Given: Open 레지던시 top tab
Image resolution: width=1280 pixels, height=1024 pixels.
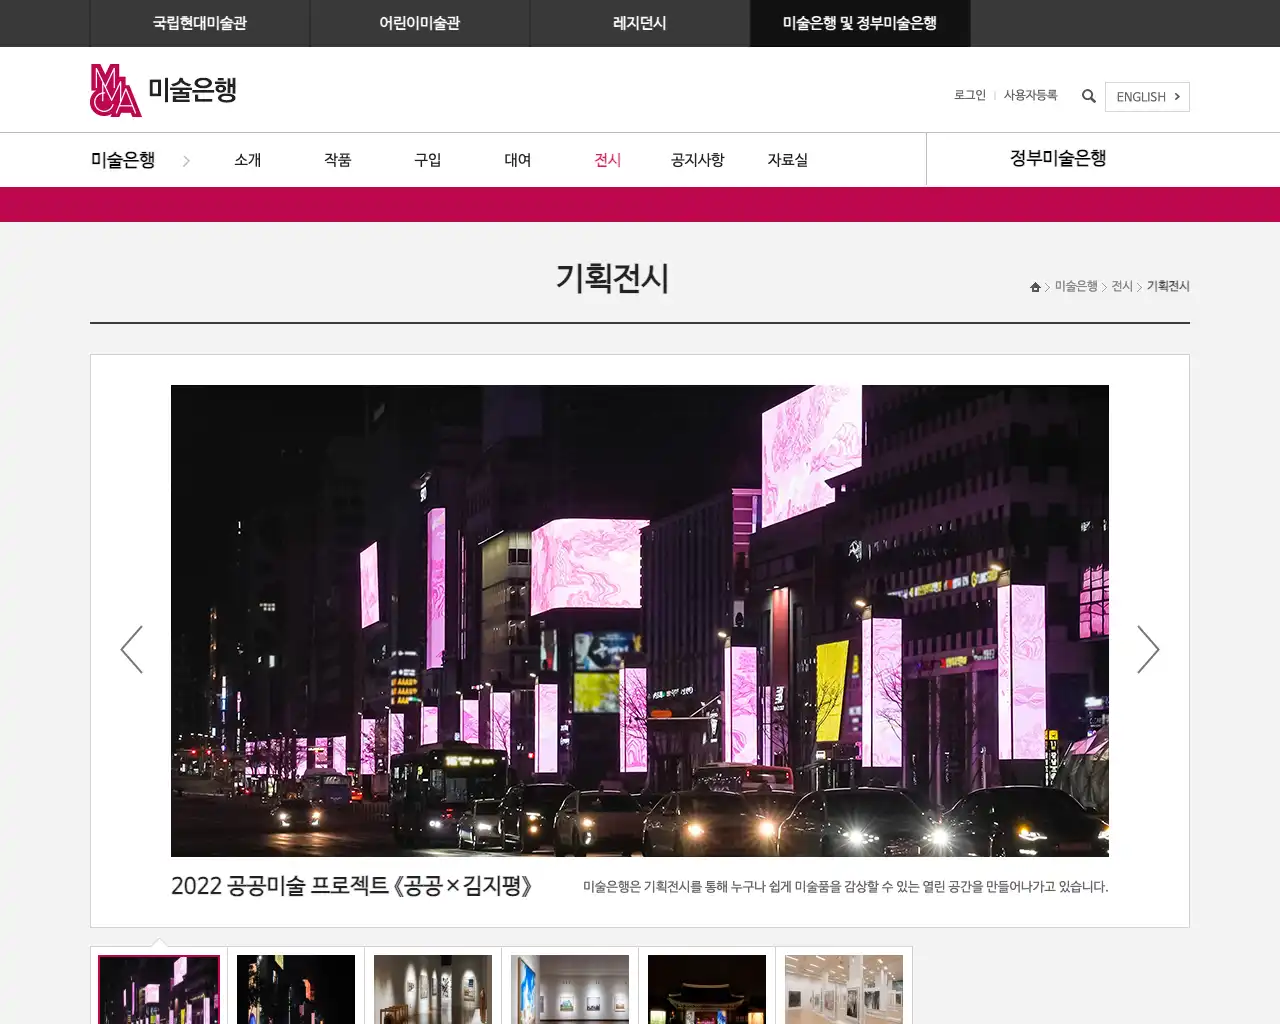Looking at the screenshot, I should click(x=640, y=23).
